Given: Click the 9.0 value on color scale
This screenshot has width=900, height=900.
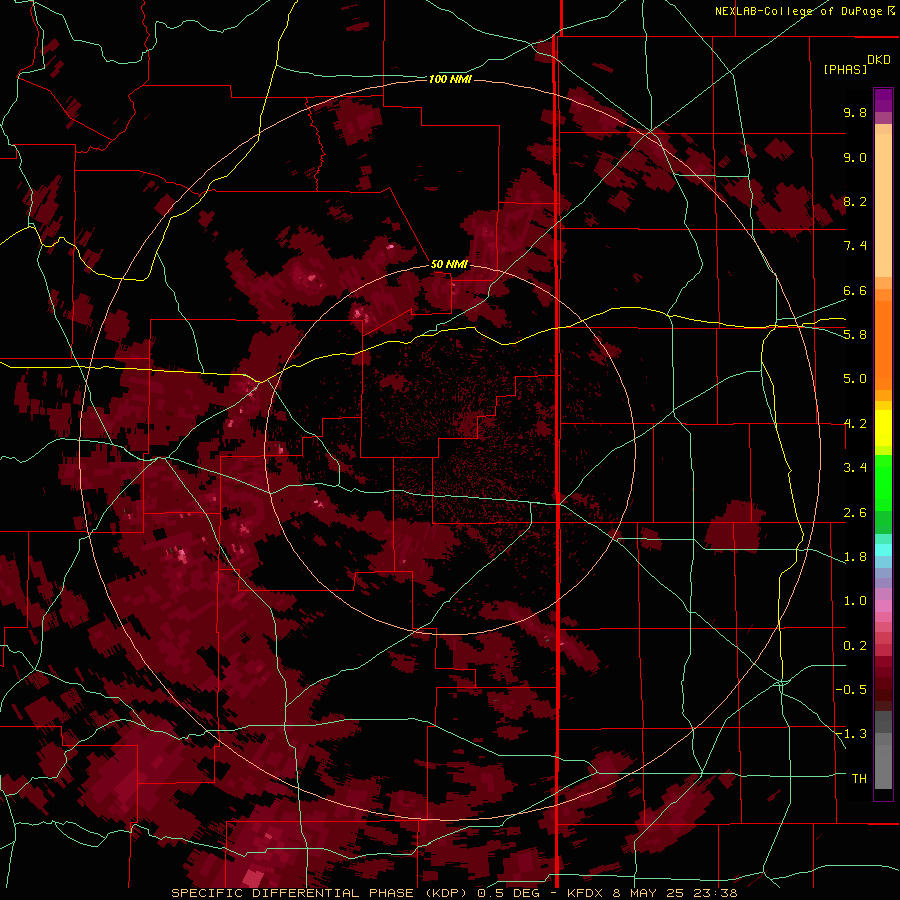Looking at the screenshot, I should click(855, 157).
